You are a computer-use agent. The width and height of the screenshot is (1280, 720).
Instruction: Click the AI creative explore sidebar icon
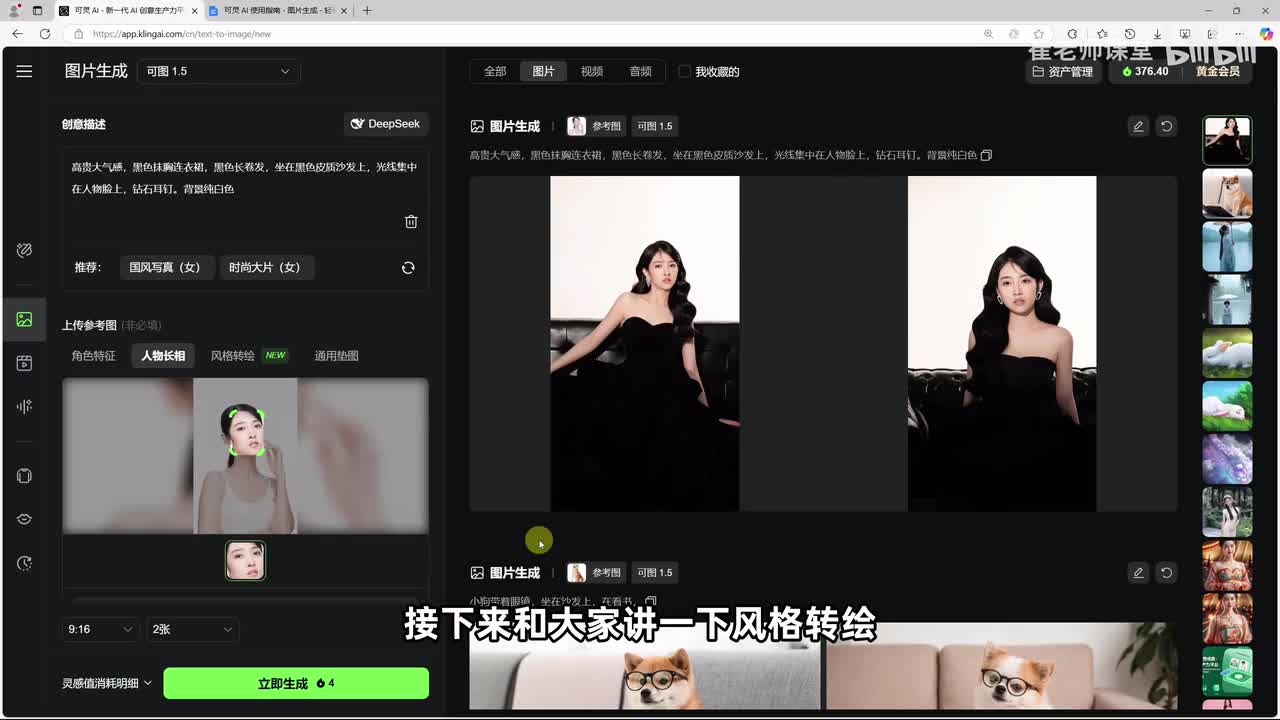24,250
